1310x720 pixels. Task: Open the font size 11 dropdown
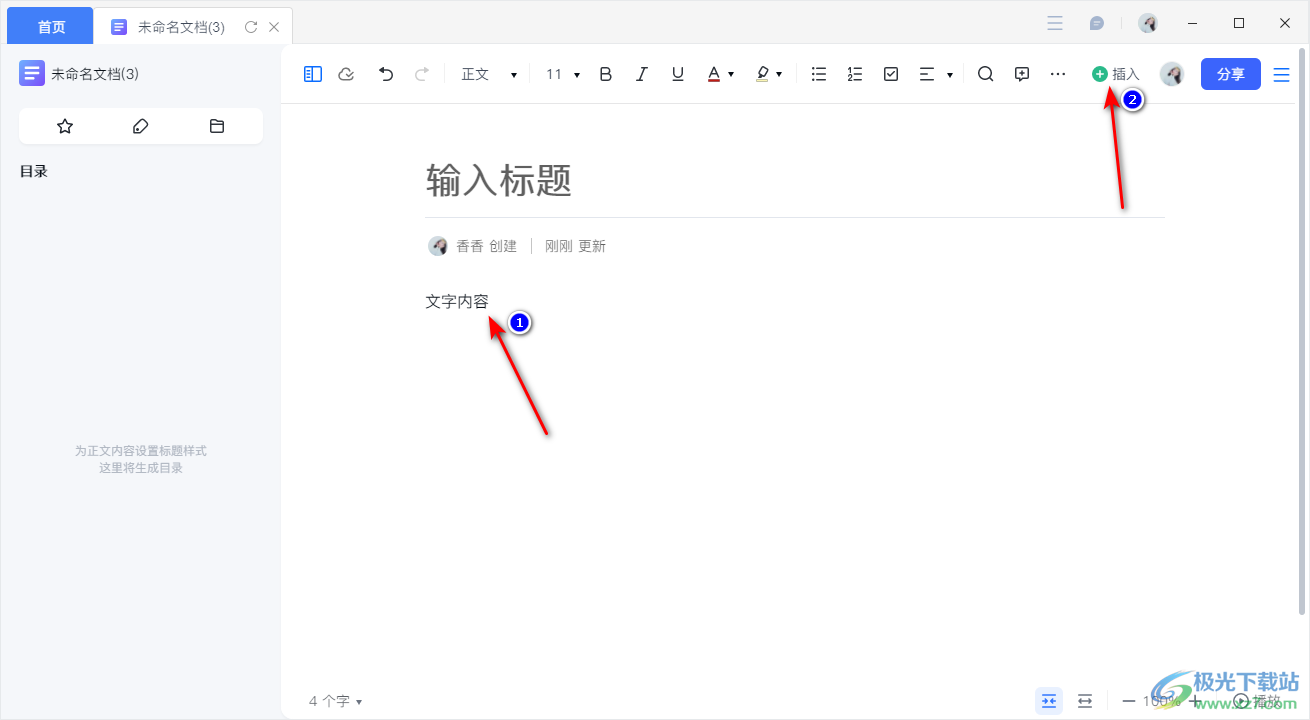[x=563, y=74]
